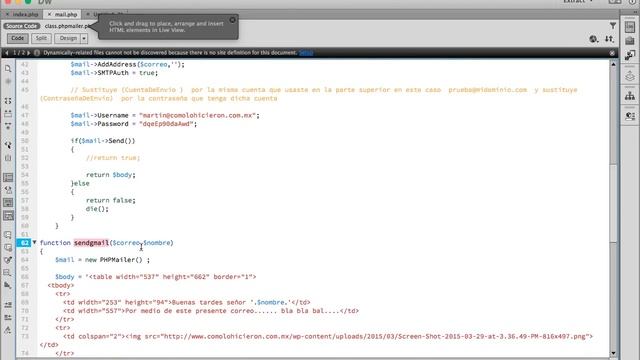This screenshot has width=640, height=360.
Task: Click the 'if($mail->Send())' line
Action: point(102,141)
